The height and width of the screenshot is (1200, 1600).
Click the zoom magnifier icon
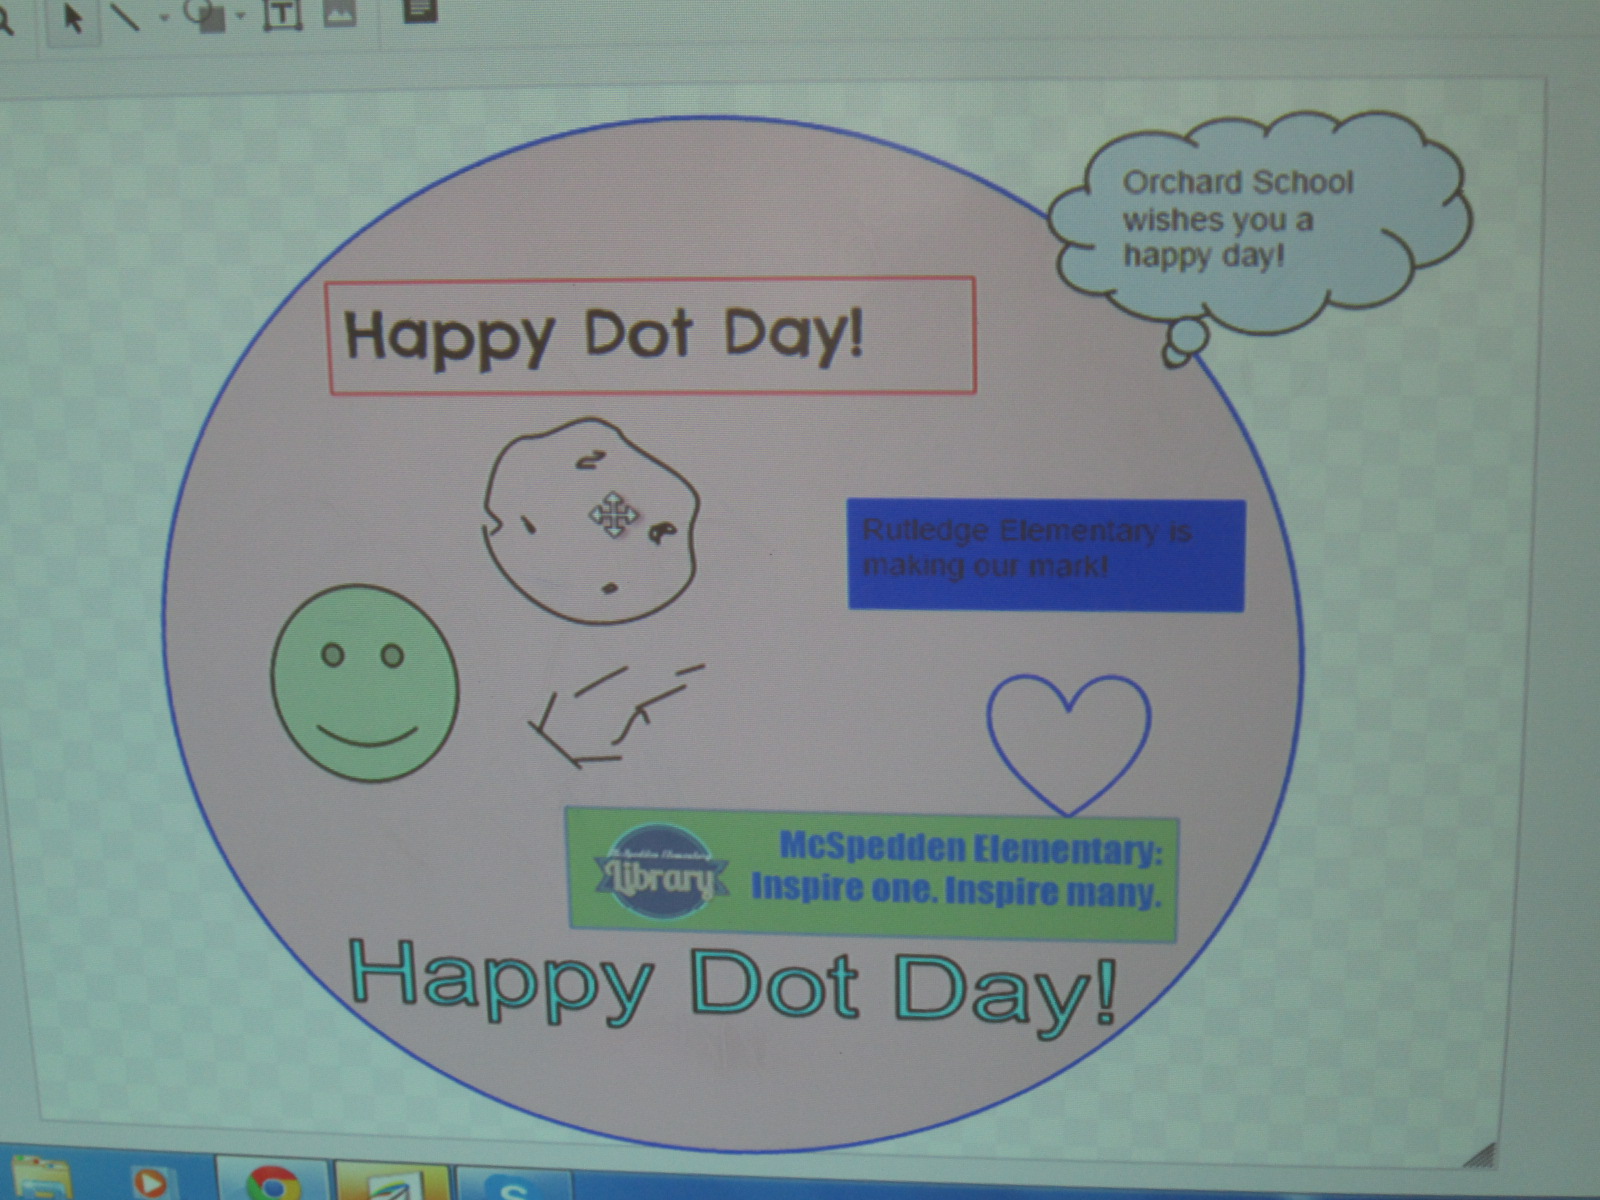tap(5, 20)
